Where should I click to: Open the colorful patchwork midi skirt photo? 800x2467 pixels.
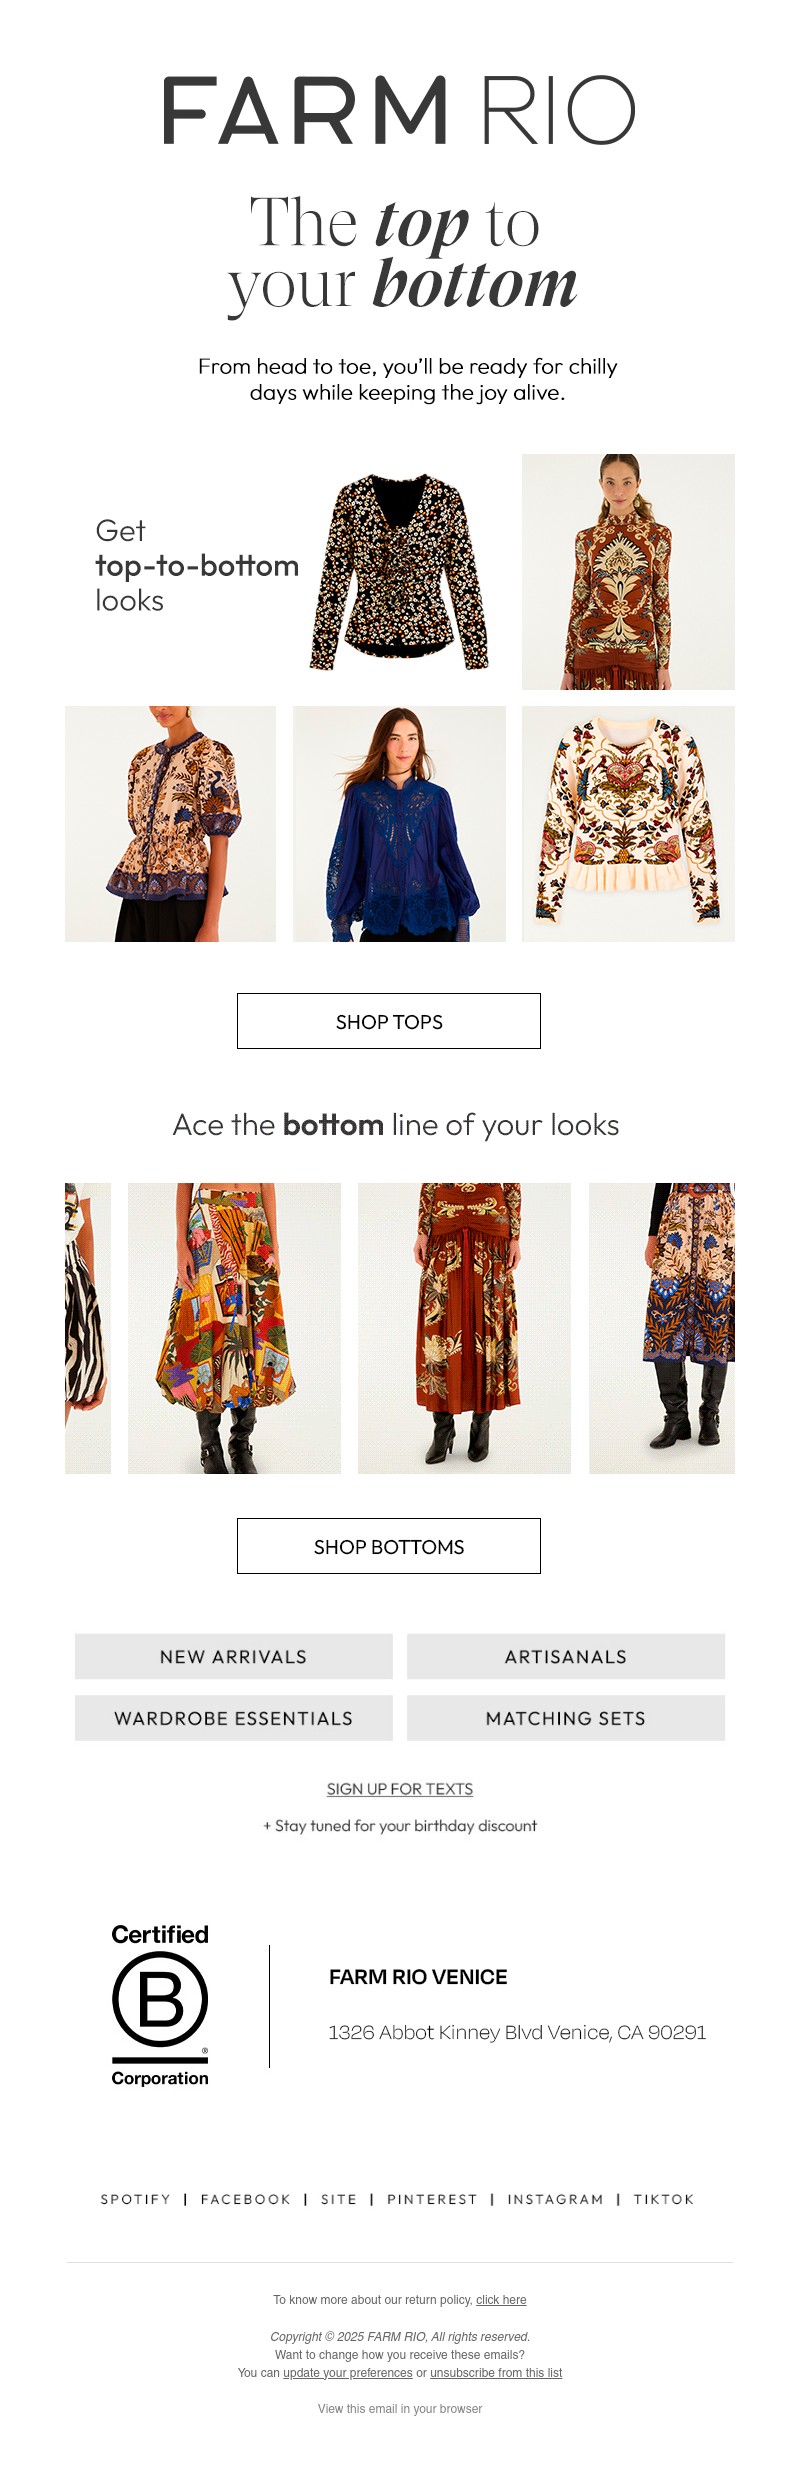tap(234, 1327)
